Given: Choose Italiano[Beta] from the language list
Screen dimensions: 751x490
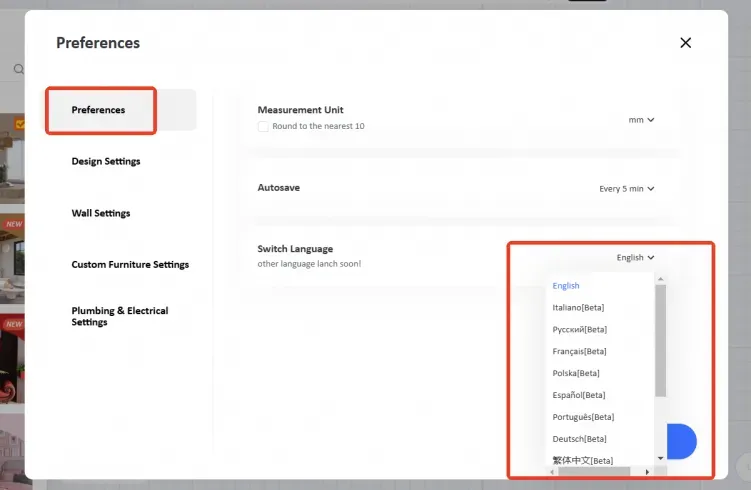Looking at the screenshot, I should (578, 307).
